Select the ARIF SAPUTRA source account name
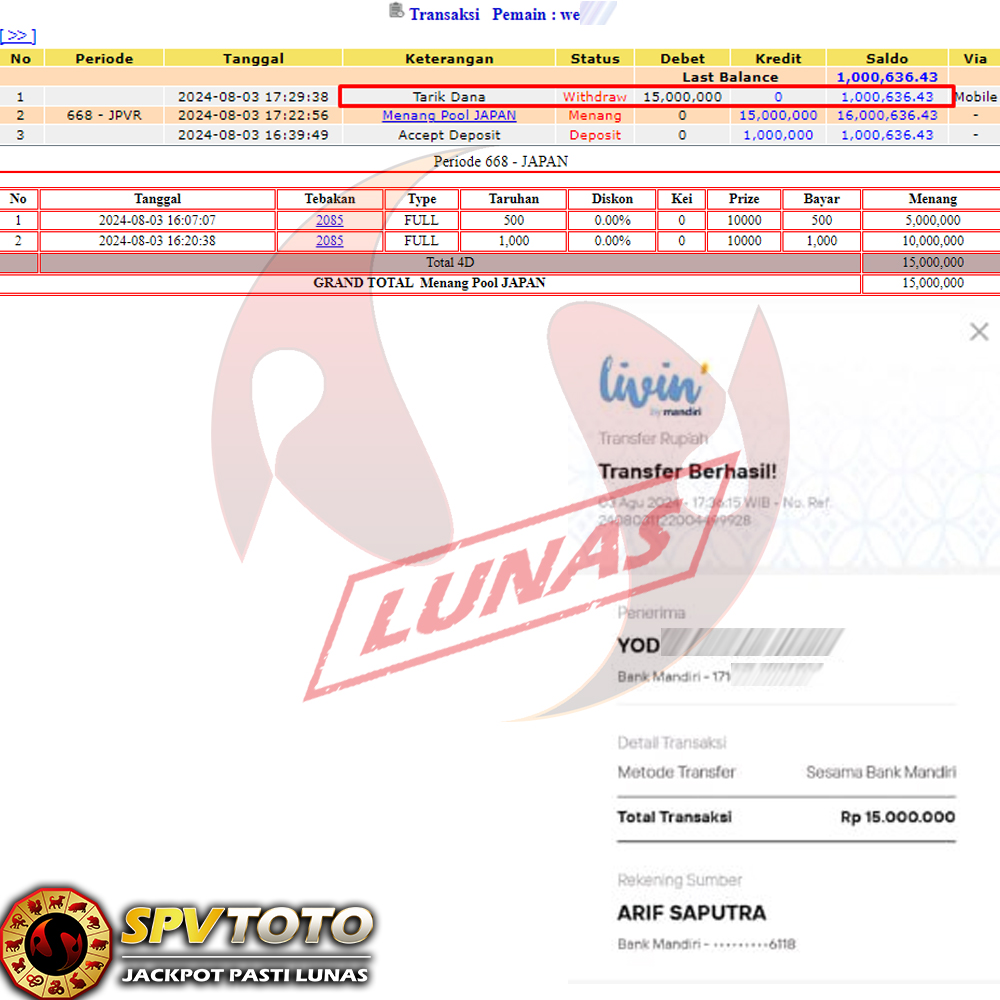Image resolution: width=1000 pixels, height=1000 pixels. click(691, 913)
